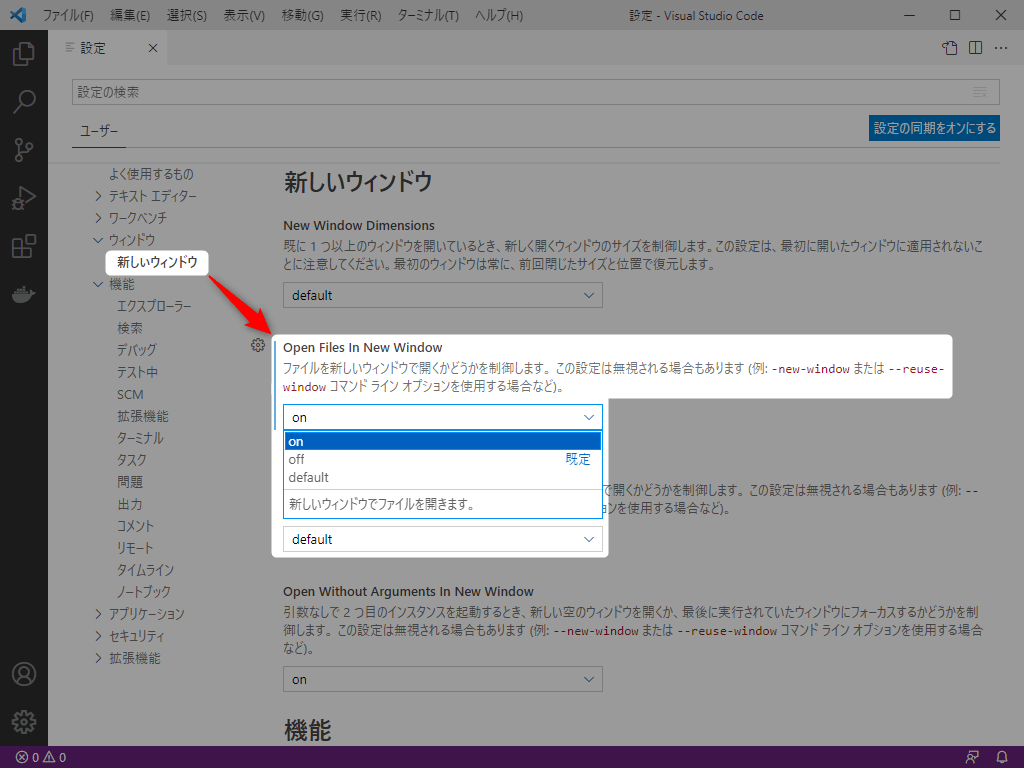This screenshot has width=1024, height=768.
Task: Select ノートブック in settings tree
Action: (x=143, y=592)
